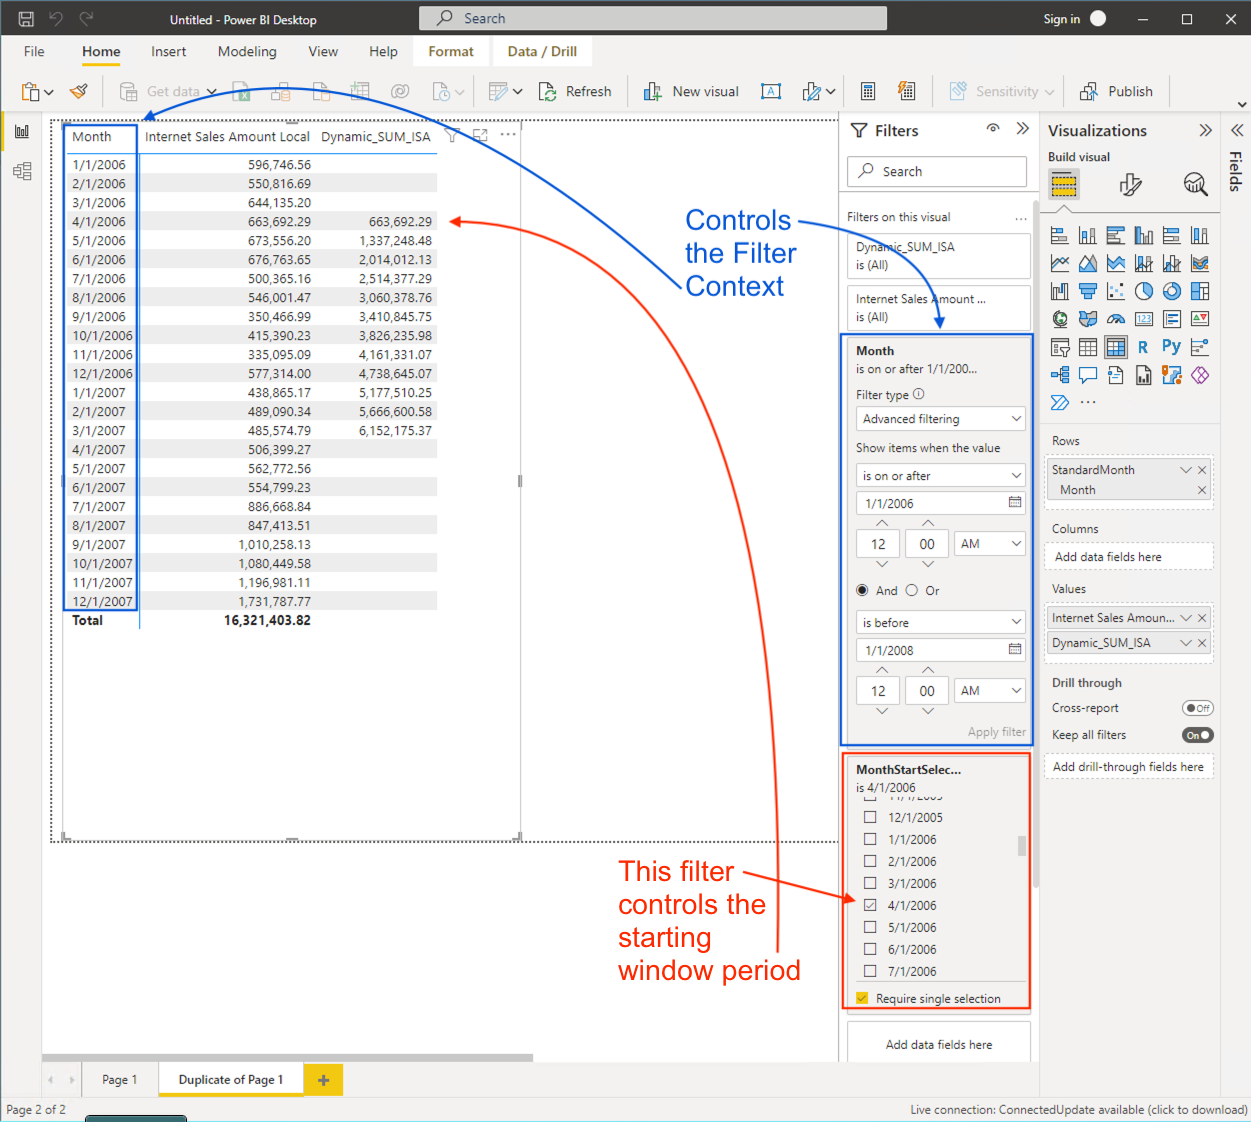Image resolution: width=1251 pixels, height=1122 pixels.
Task: Toggle Keep all filters switch
Action: 1197,735
